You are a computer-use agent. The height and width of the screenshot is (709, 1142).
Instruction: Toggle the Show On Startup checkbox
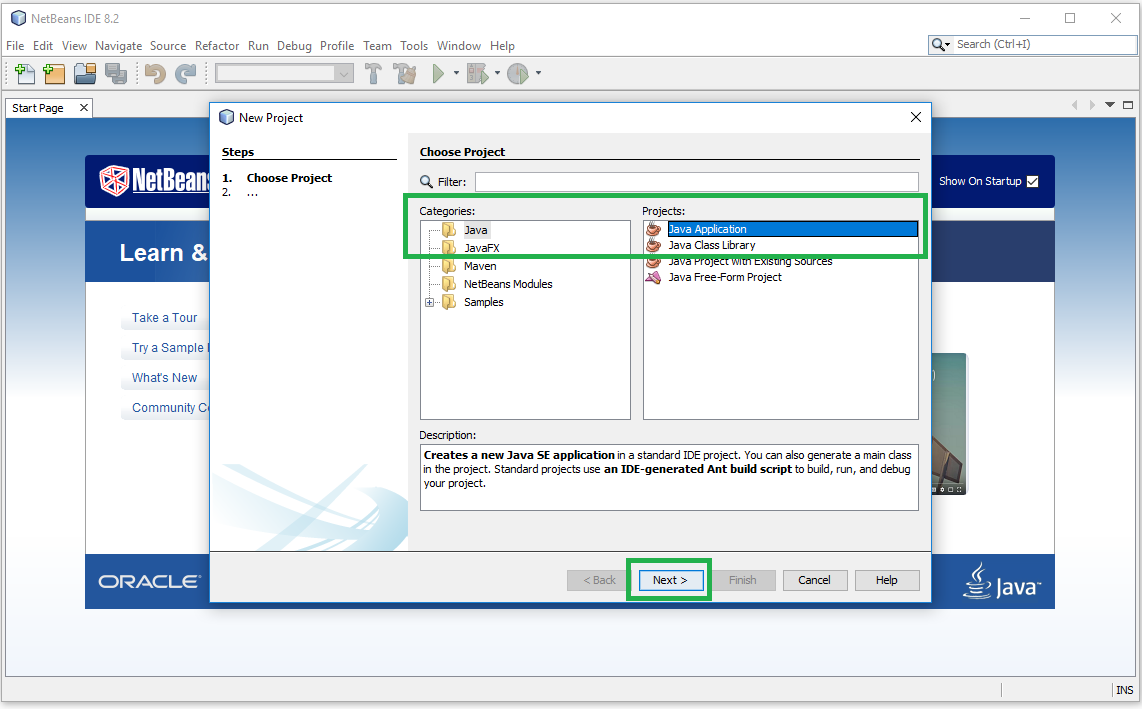1033,181
